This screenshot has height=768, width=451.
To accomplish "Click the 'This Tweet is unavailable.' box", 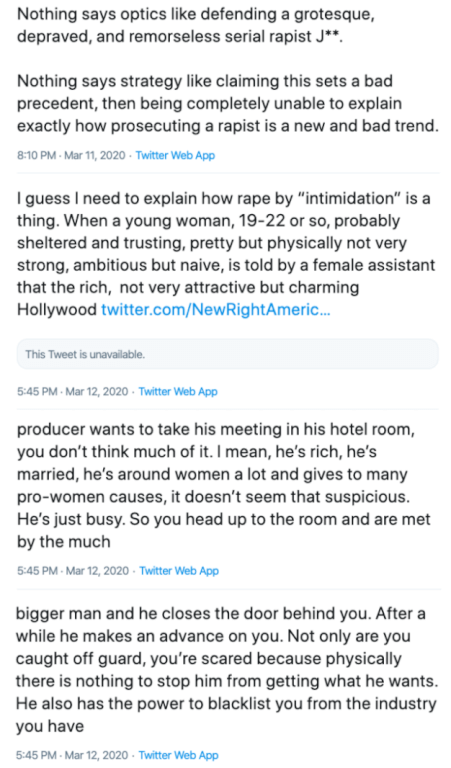I will [228, 354].
